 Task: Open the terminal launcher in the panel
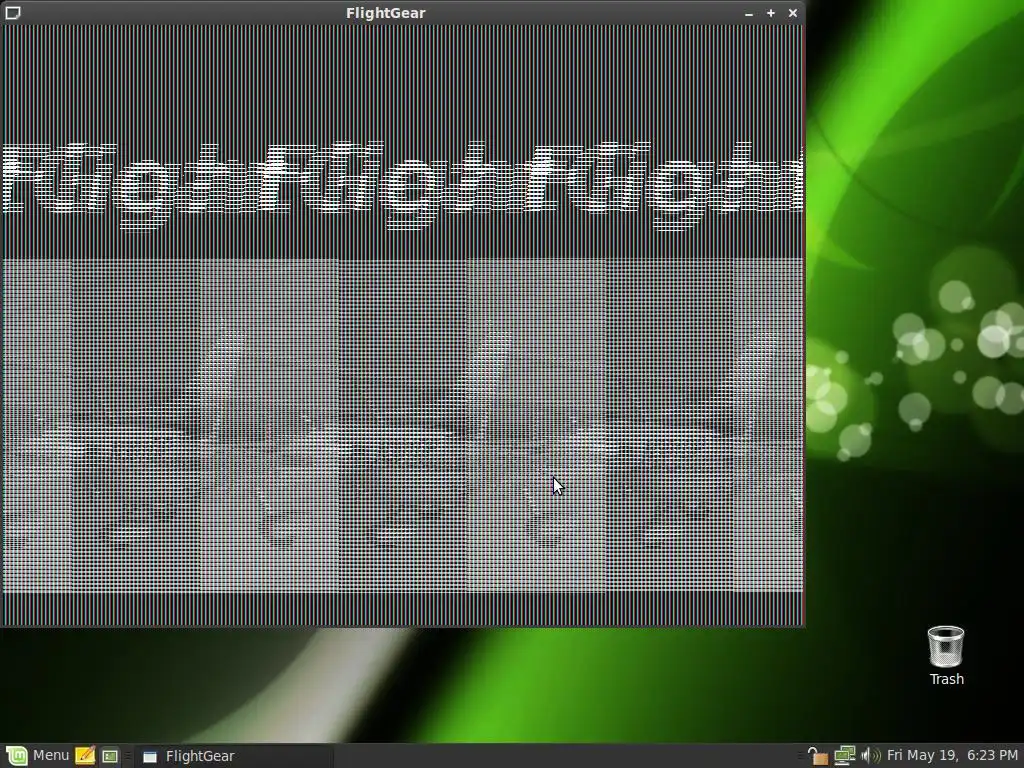tap(110, 756)
